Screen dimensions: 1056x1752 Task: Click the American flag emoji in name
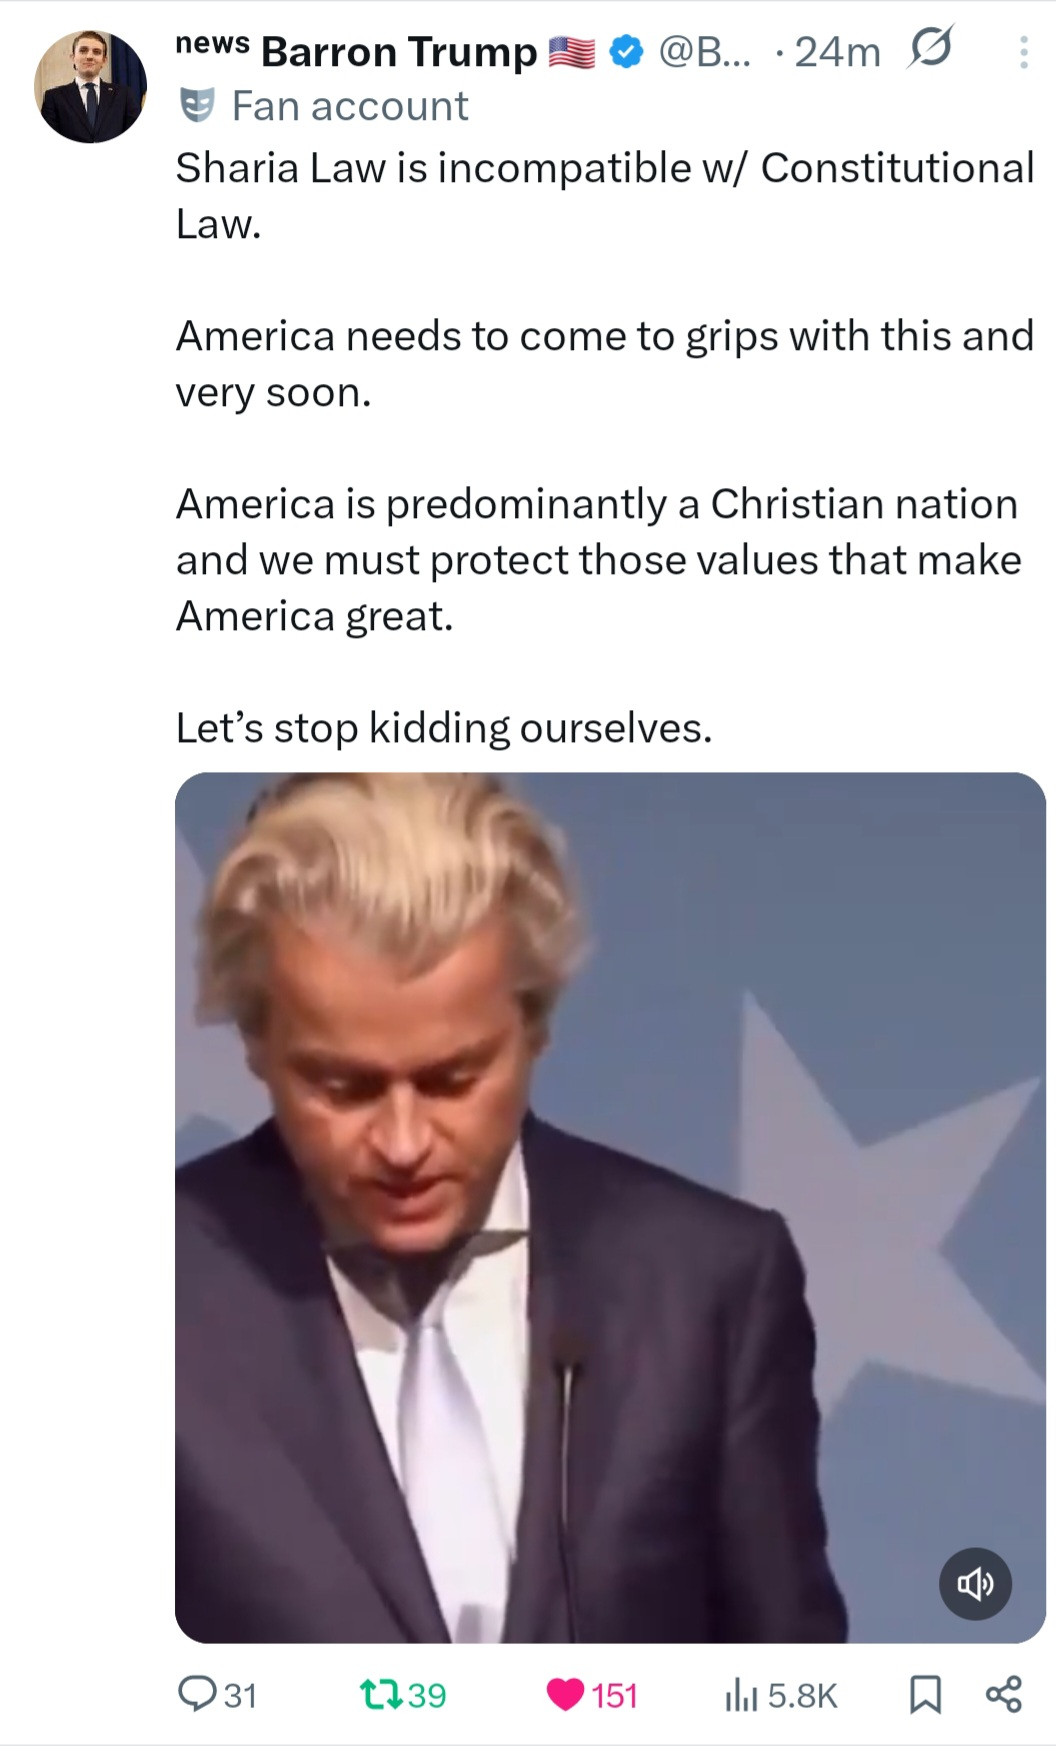[572, 52]
